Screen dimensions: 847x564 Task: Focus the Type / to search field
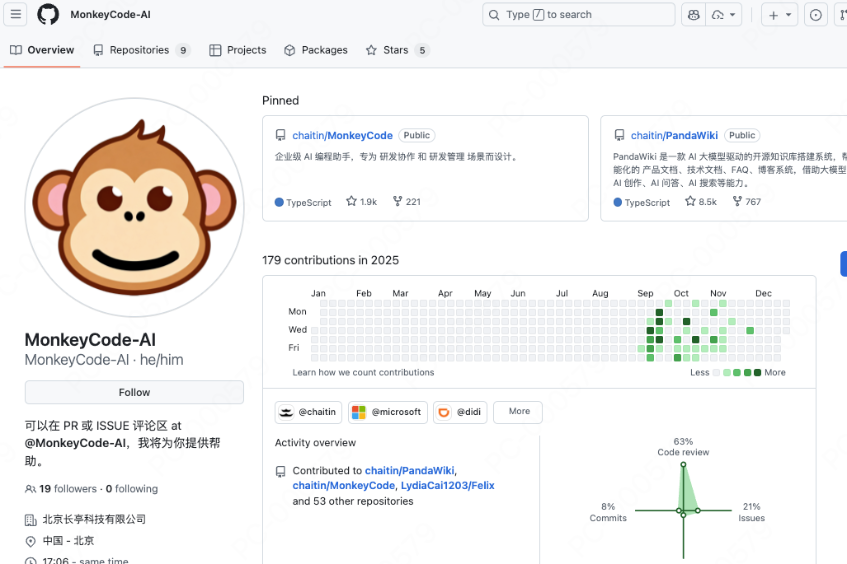point(579,15)
